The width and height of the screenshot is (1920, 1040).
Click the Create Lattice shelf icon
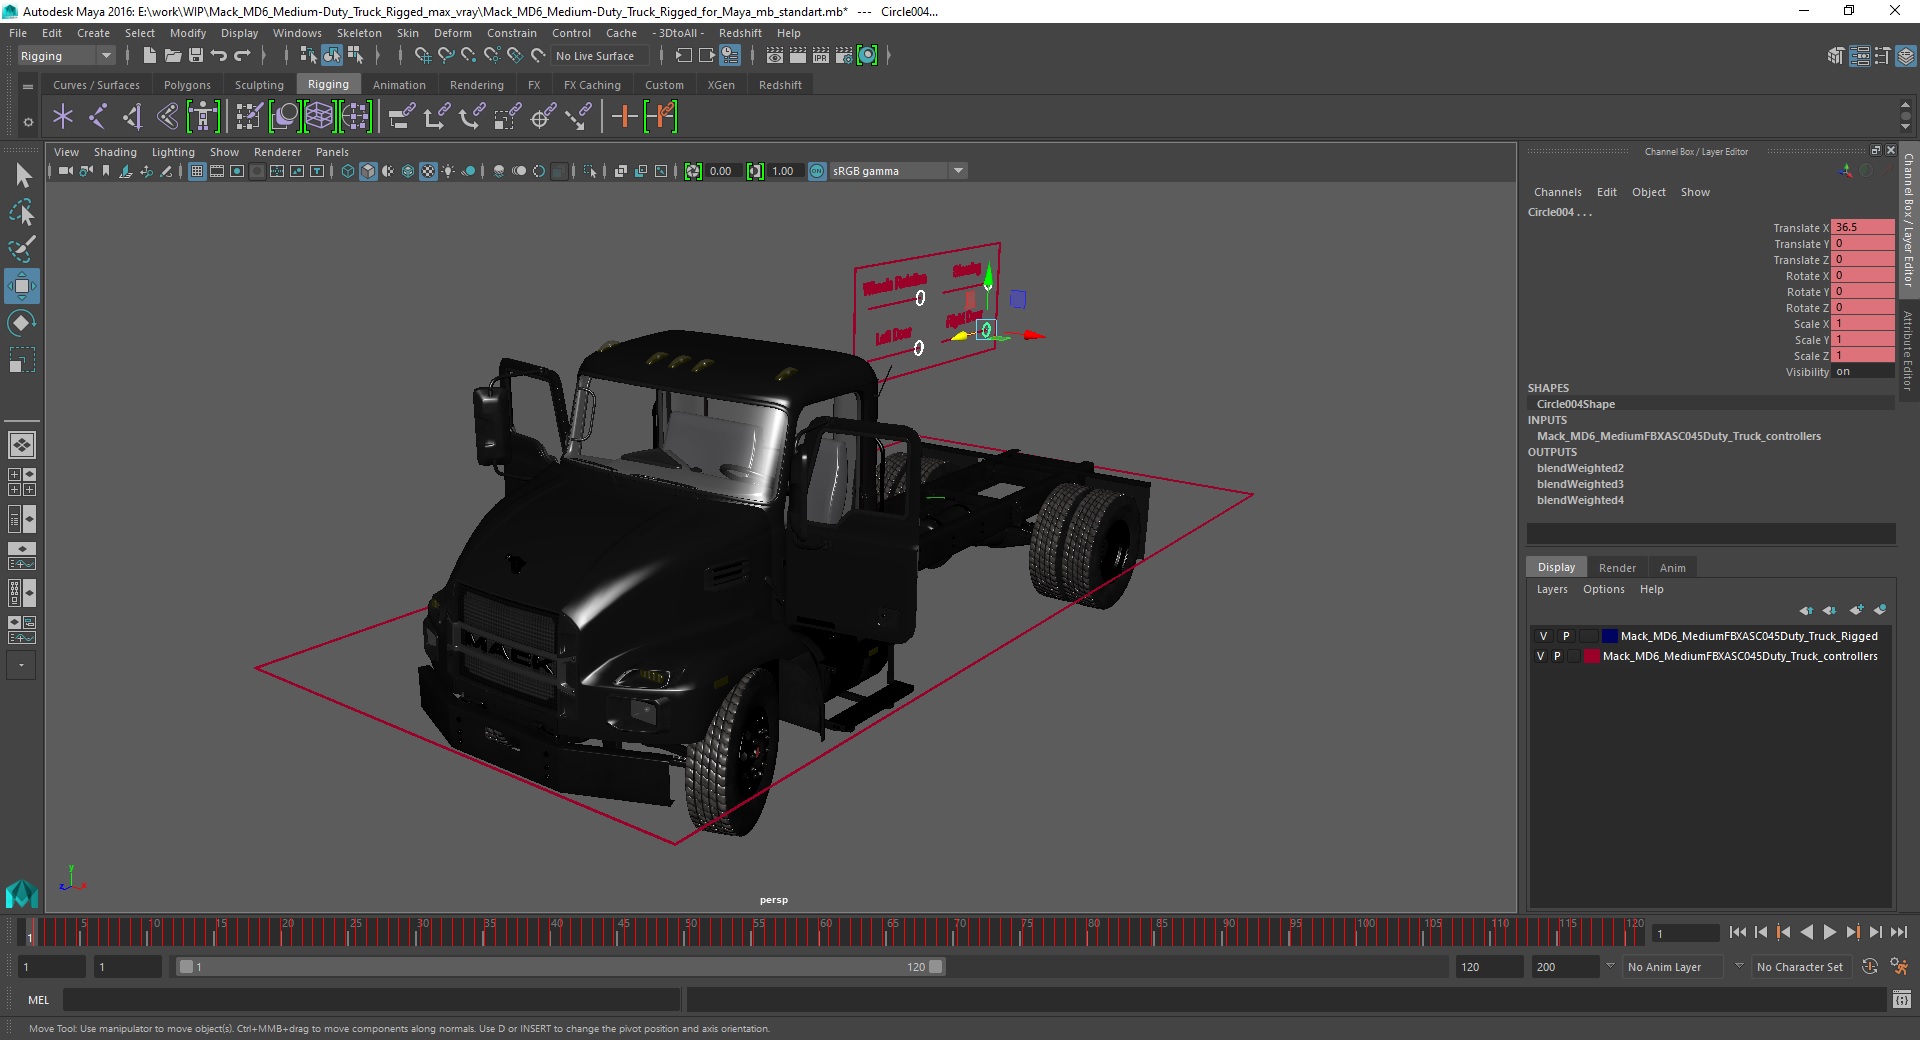319,117
